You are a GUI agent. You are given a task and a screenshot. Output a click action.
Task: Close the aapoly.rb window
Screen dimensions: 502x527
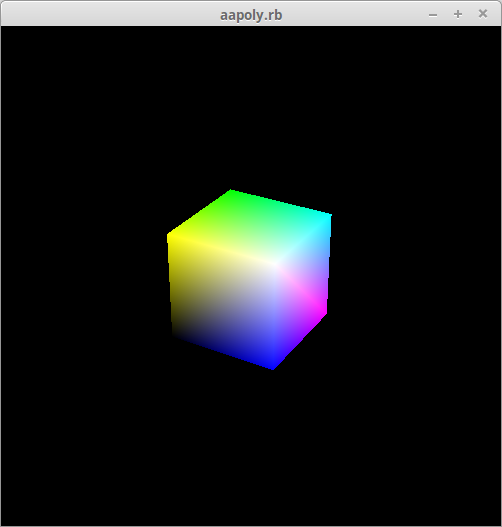click(x=483, y=14)
